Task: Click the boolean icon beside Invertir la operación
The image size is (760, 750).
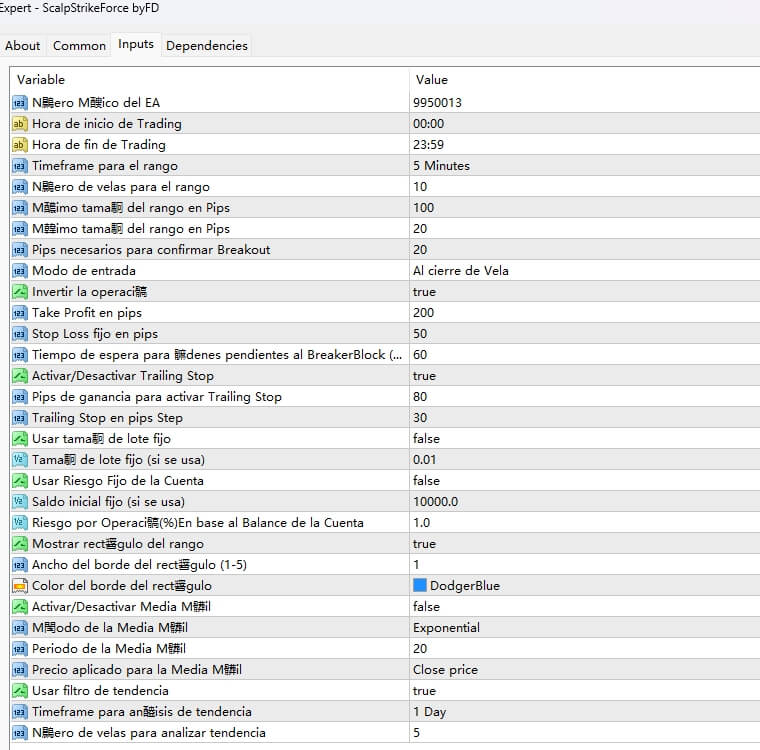Action: [x=20, y=292]
